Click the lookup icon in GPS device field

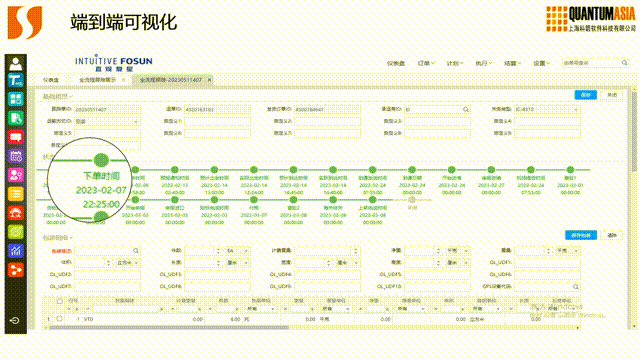click(x=576, y=287)
